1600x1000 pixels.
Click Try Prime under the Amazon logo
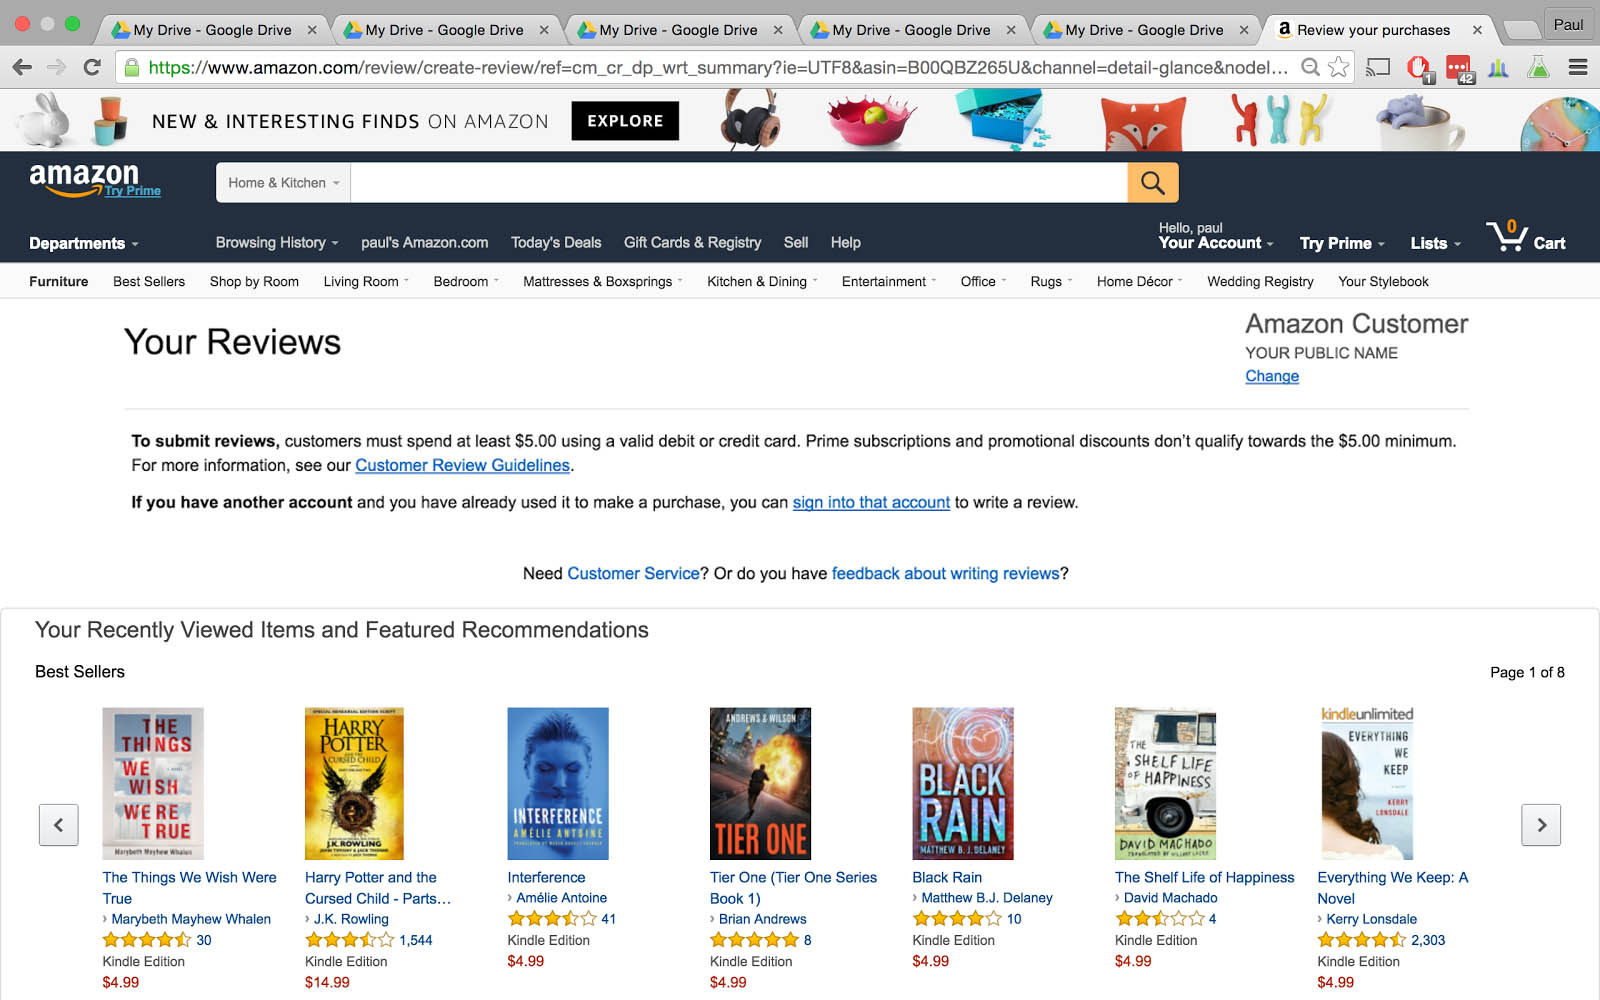point(133,191)
